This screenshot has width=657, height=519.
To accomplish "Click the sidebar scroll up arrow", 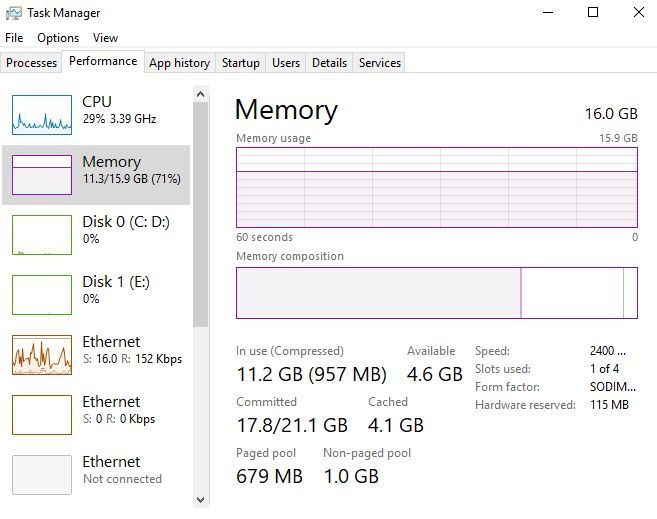I will 200,95.
